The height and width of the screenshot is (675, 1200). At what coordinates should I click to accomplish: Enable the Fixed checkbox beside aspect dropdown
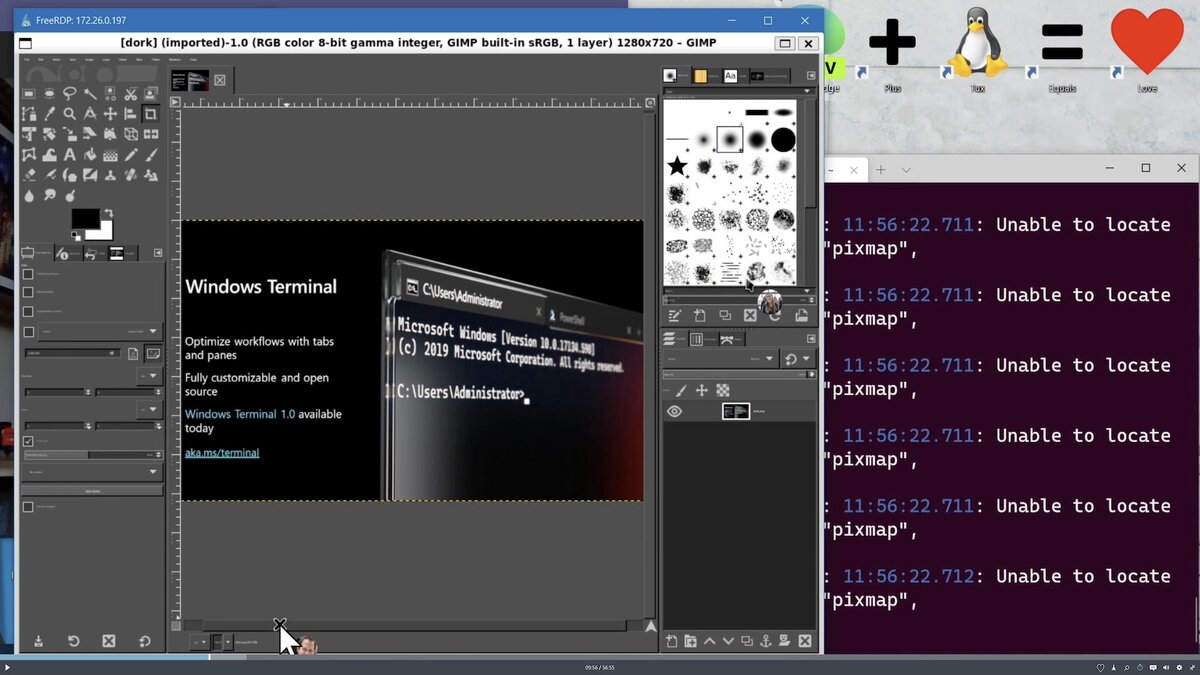(28, 332)
